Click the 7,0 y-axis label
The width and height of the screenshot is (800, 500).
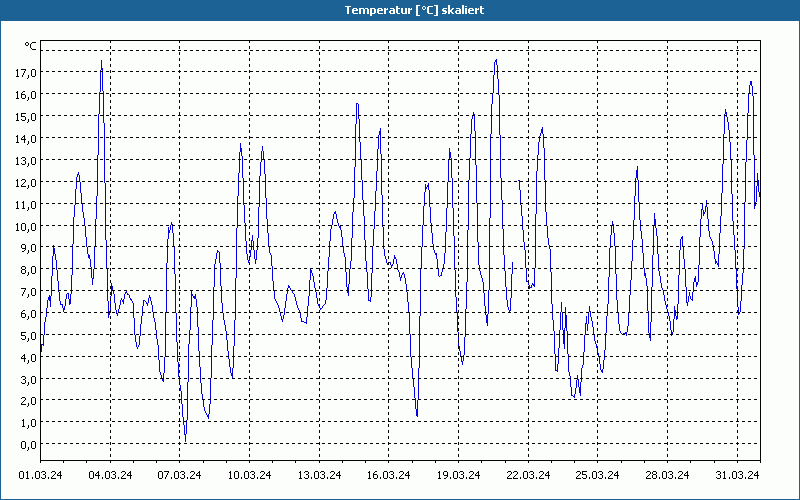[29, 291]
